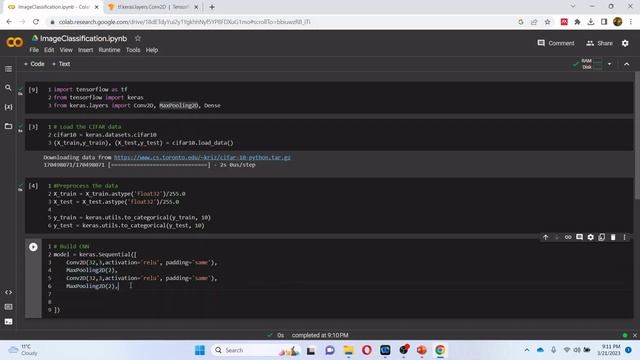
Task: Open Windows Start menu
Action: [200, 350]
